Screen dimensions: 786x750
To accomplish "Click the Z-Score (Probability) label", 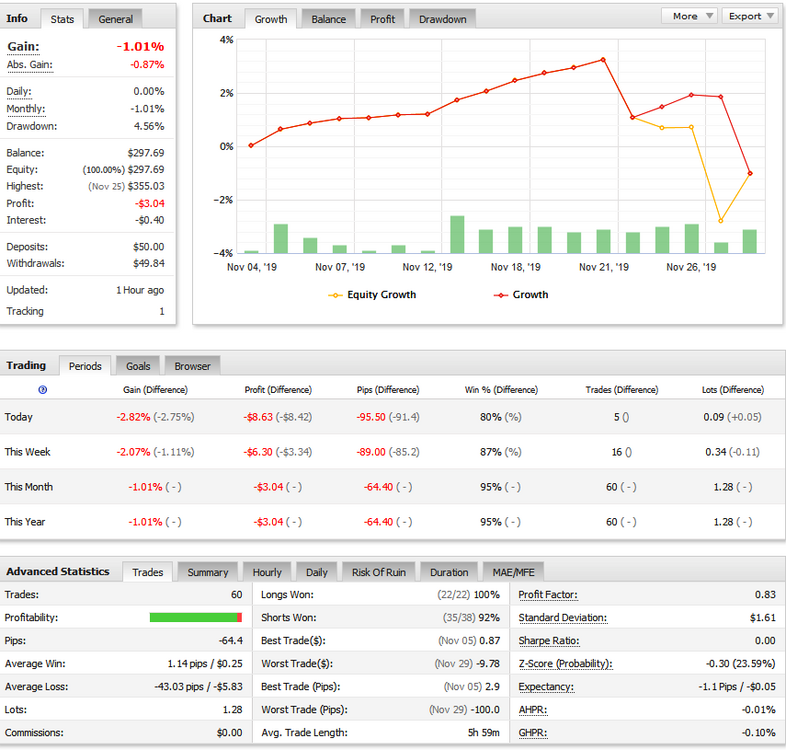I will 565,664.
